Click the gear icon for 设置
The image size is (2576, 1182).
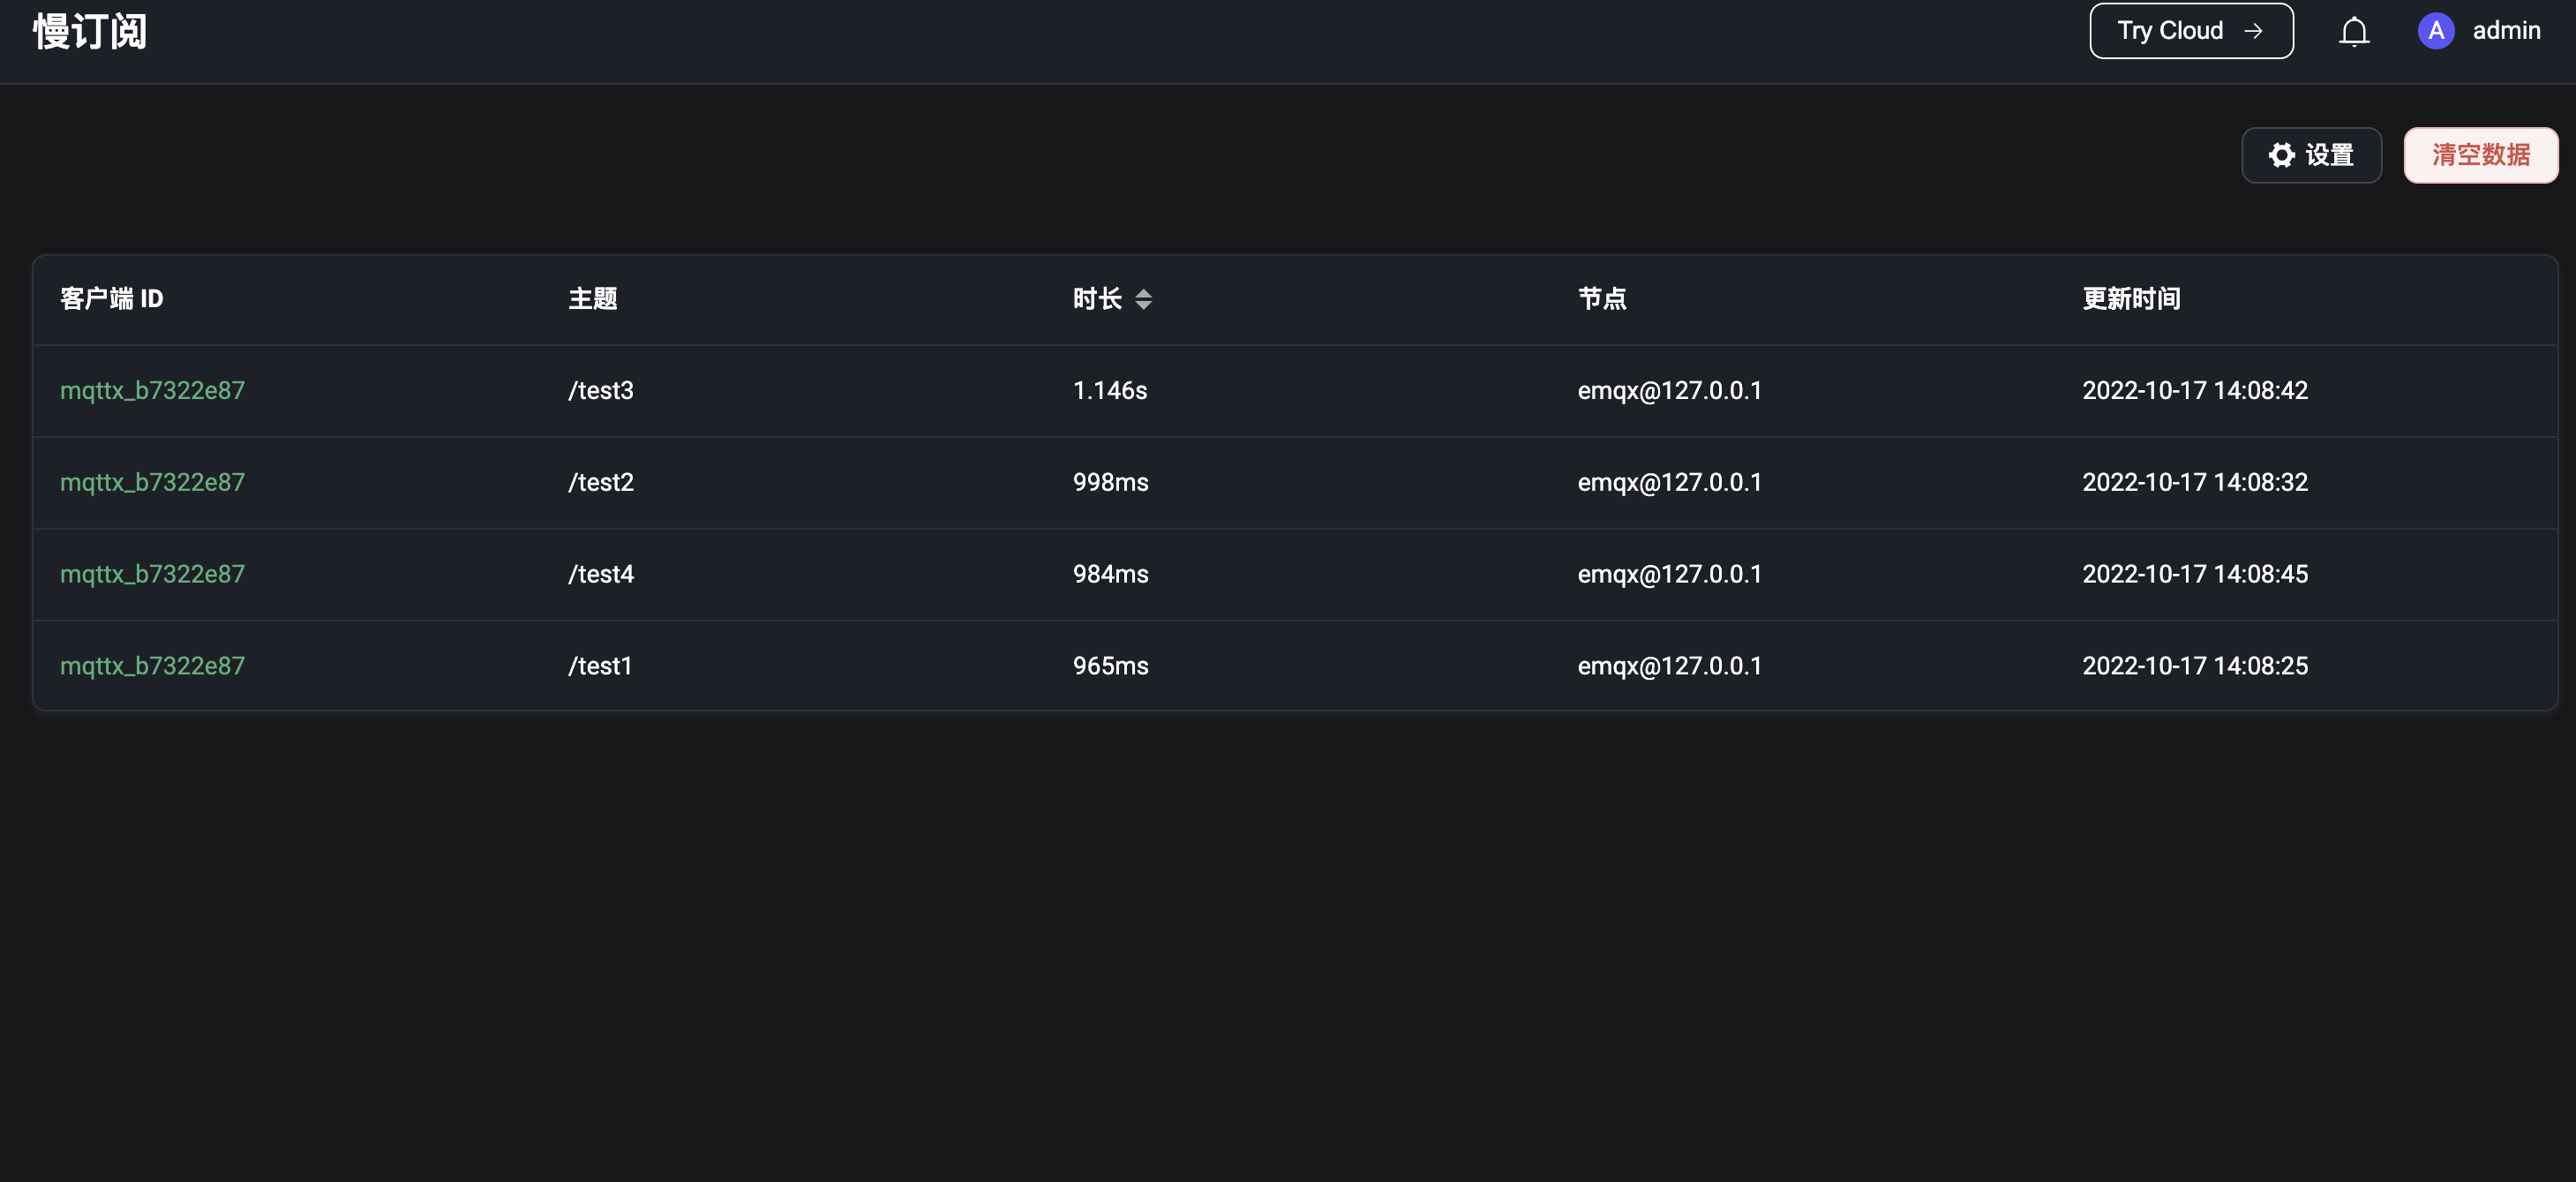[2281, 155]
